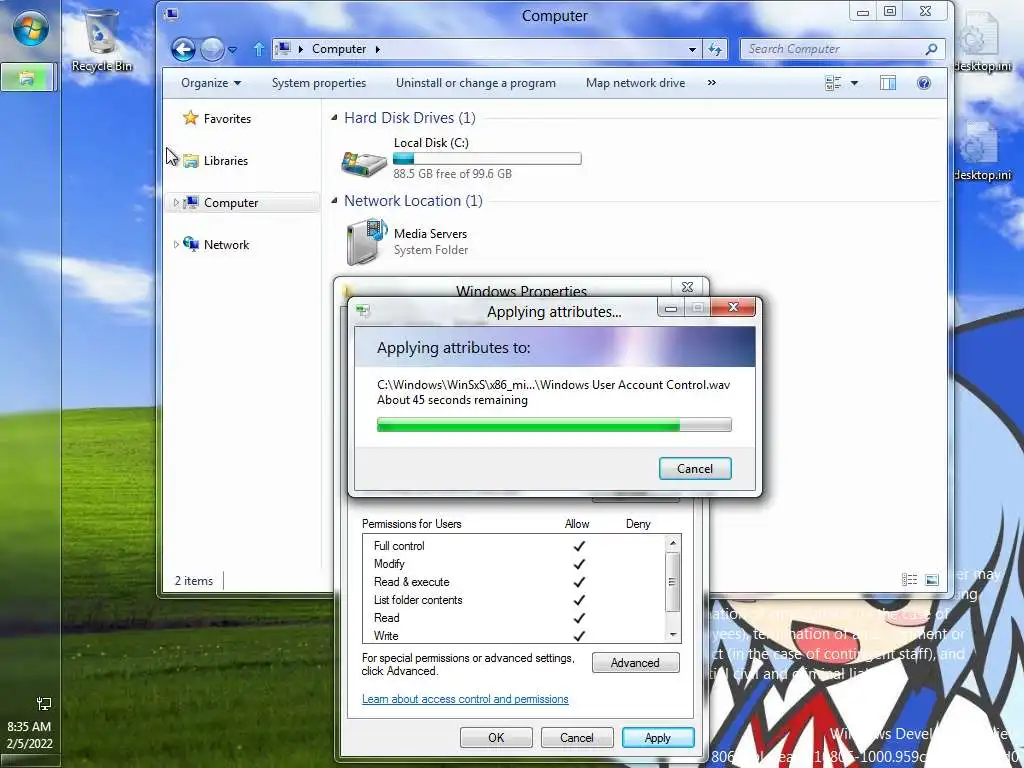Open the Start orb menu
This screenshot has width=1024, height=768.
30,28
